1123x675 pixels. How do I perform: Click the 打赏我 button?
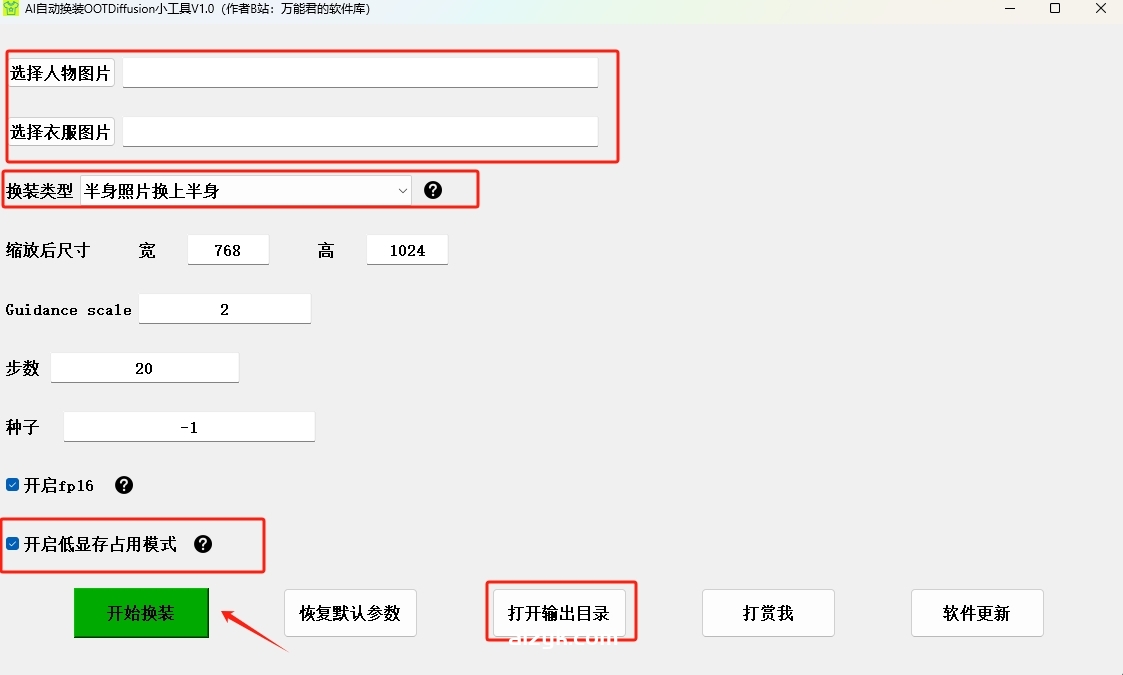768,613
